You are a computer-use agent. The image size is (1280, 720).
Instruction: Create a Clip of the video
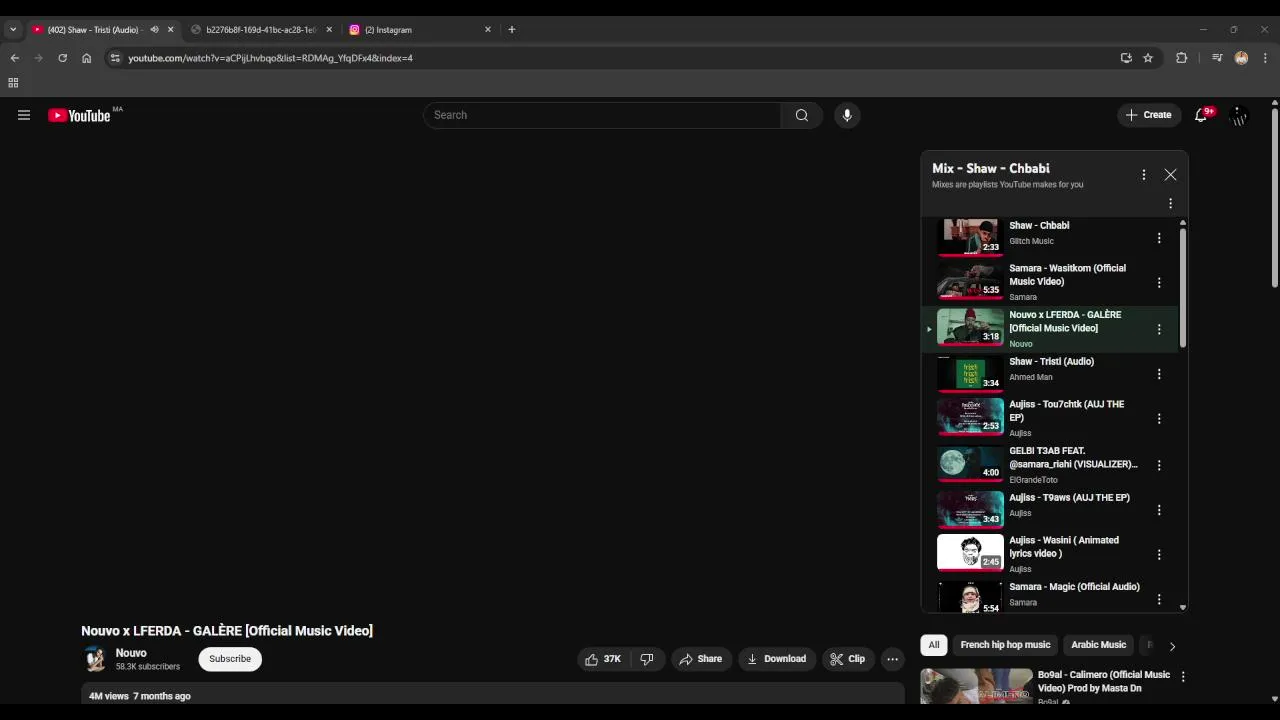tap(847, 659)
